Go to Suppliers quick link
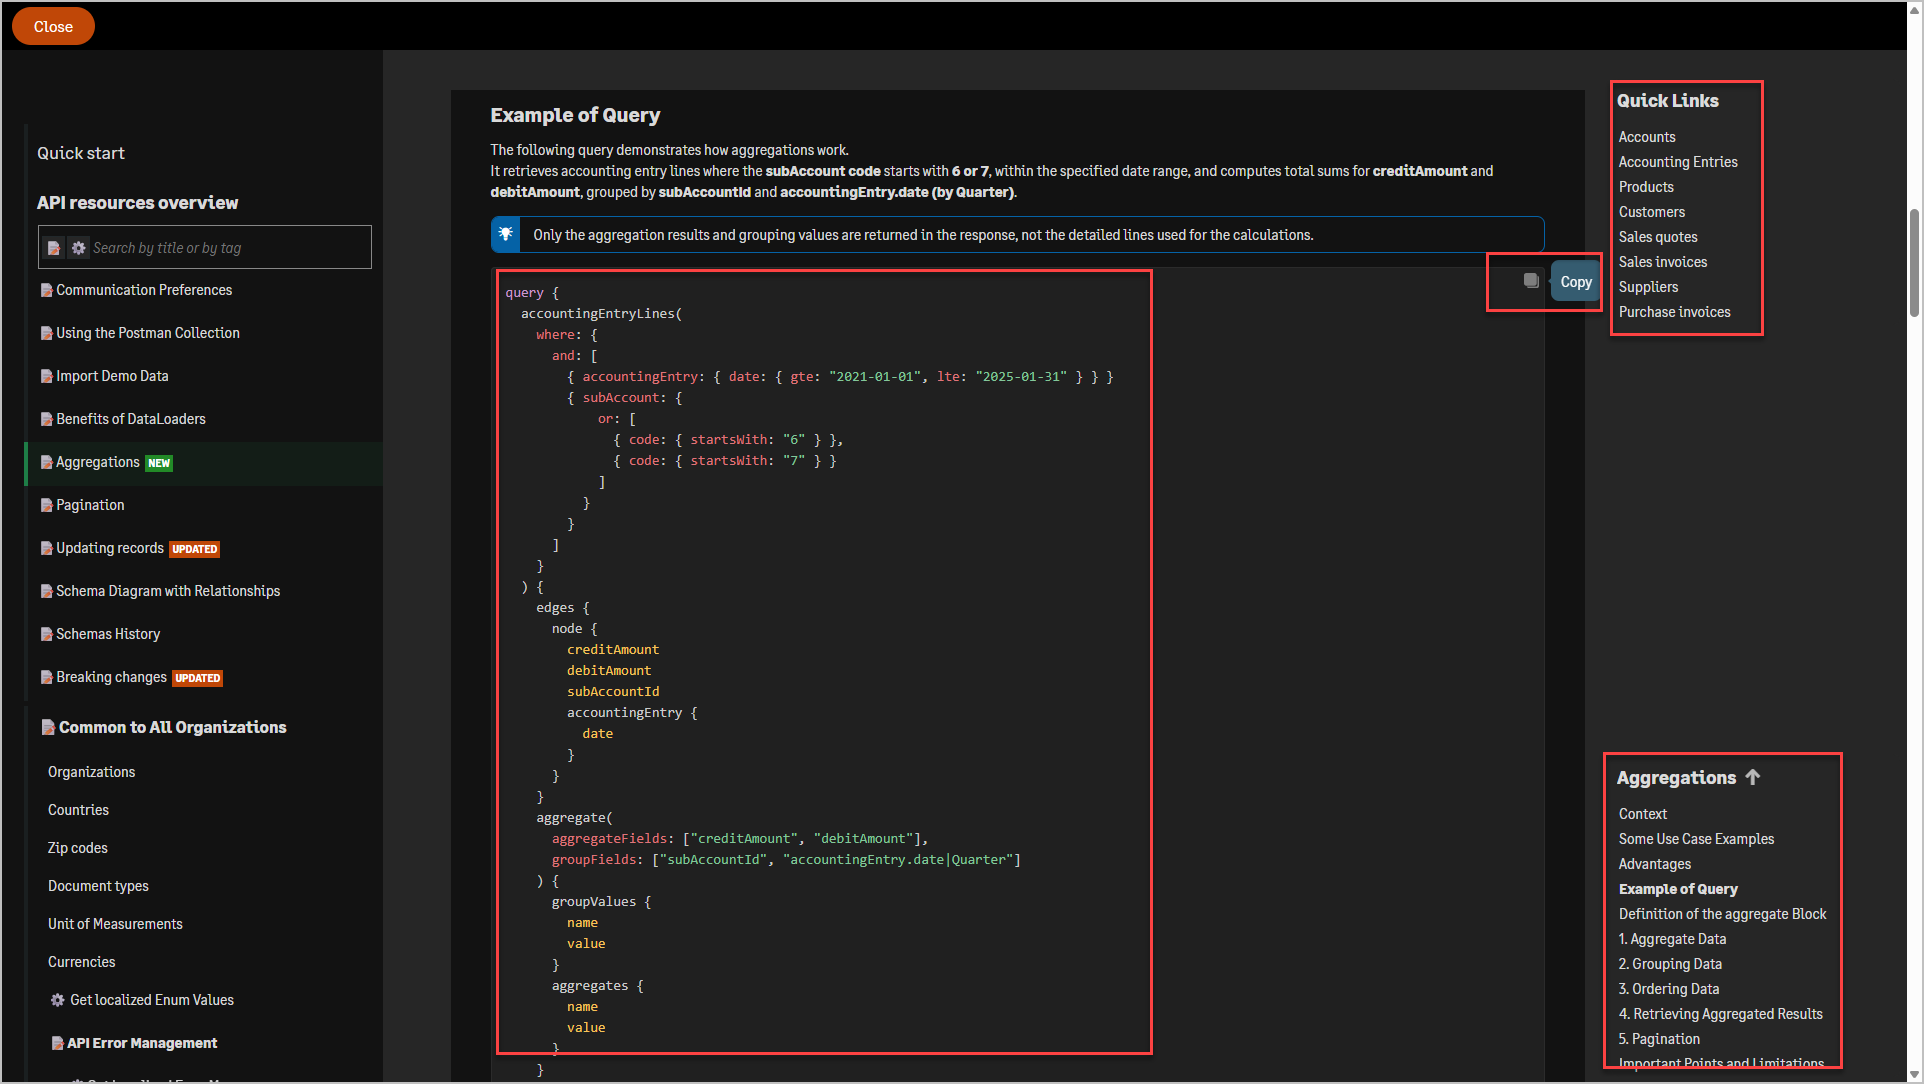1924x1084 pixels. tap(1648, 287)
